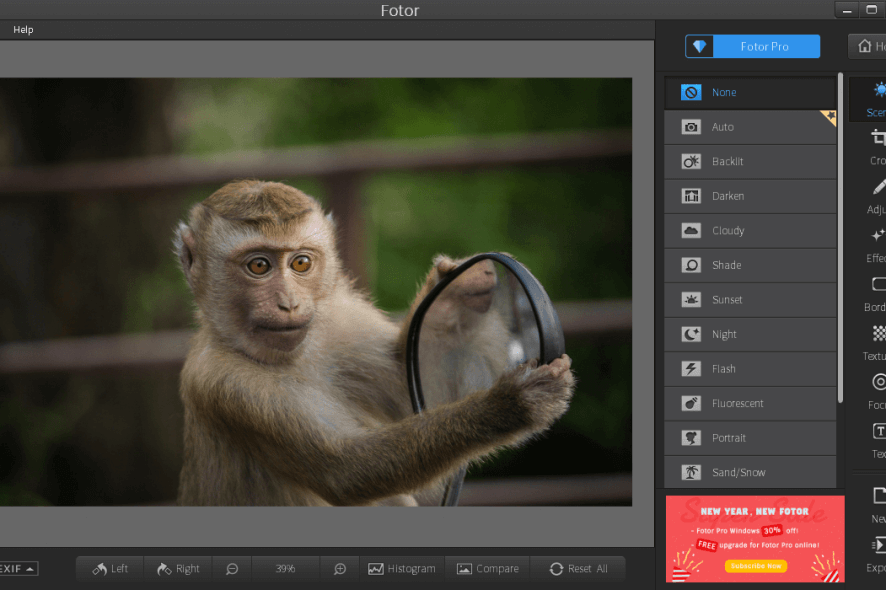Apply the Backlit scene preset
The height and width of the screenshot is (590, 886).
(x=750, y=162)
